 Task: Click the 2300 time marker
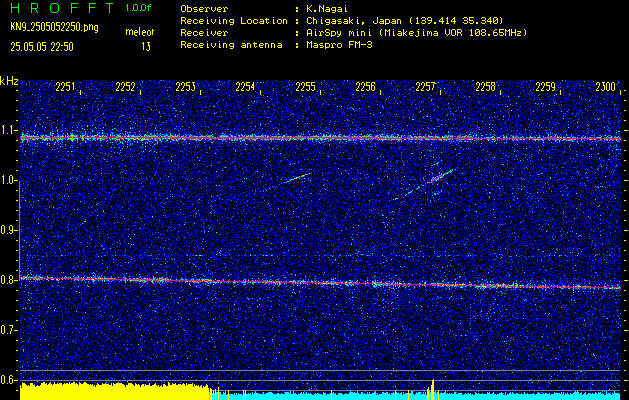(x=605, y=87)
